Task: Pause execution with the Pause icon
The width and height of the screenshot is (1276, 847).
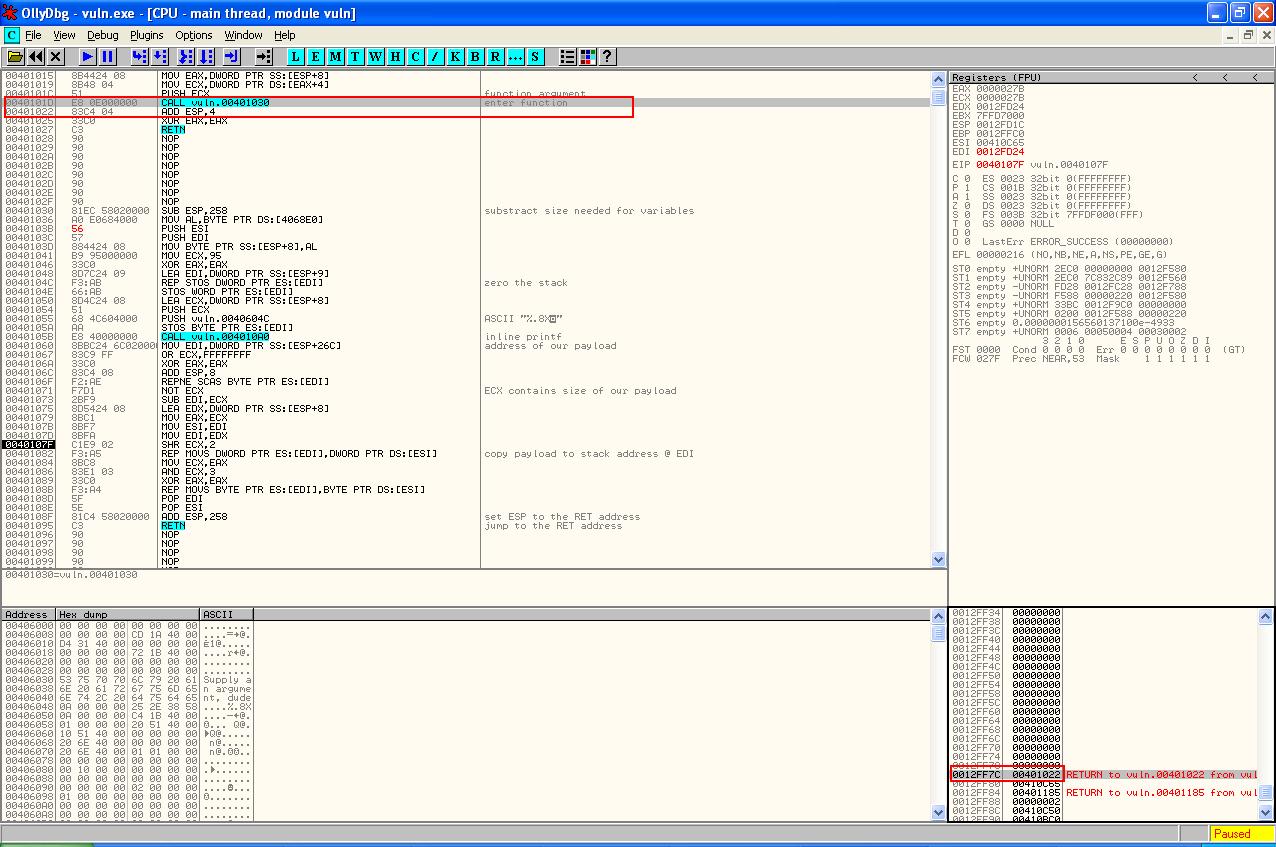Action: [x=107, y=57]
